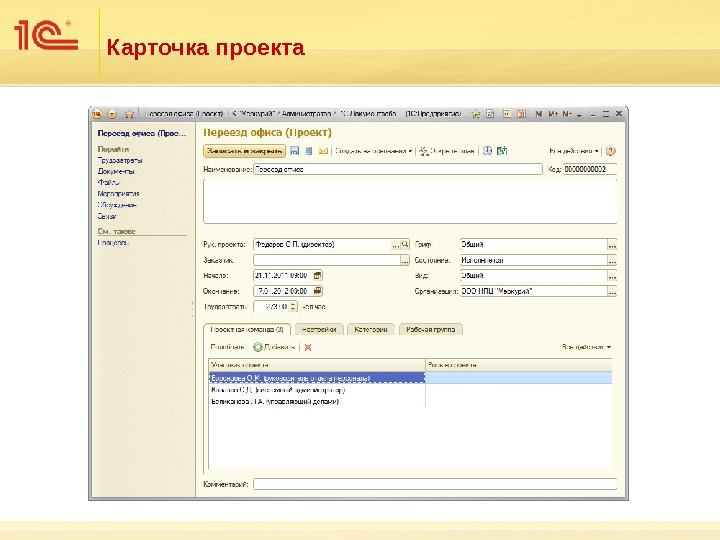
Task: Search project manager with magnifier icon
Action: (405, 245)
